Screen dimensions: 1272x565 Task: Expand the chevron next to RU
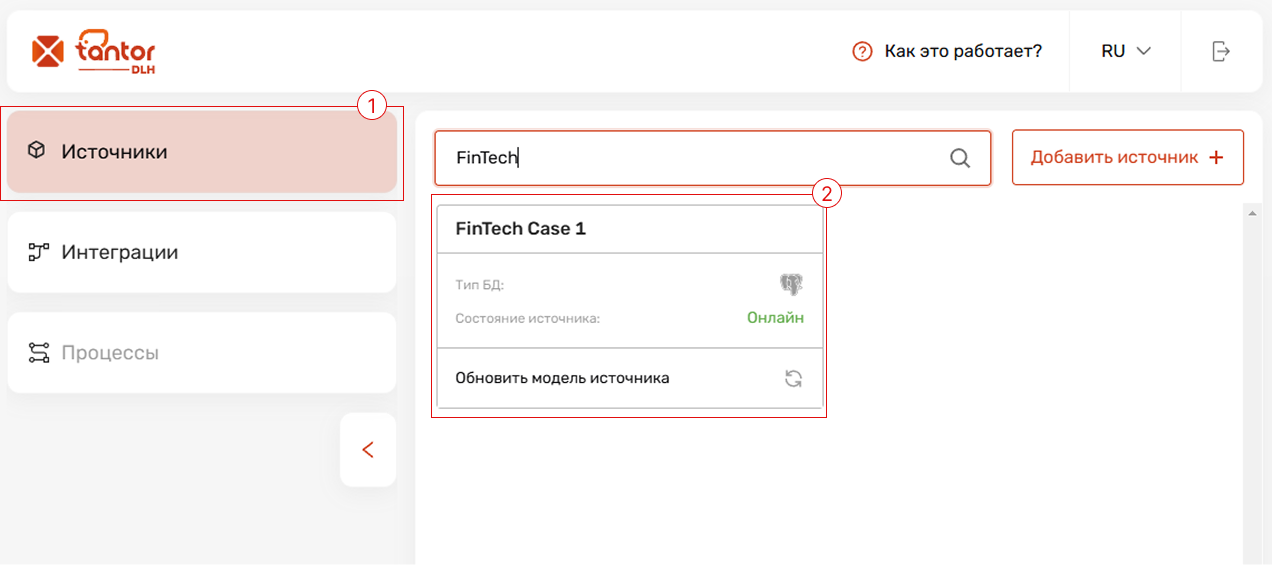coord(1144,51)
